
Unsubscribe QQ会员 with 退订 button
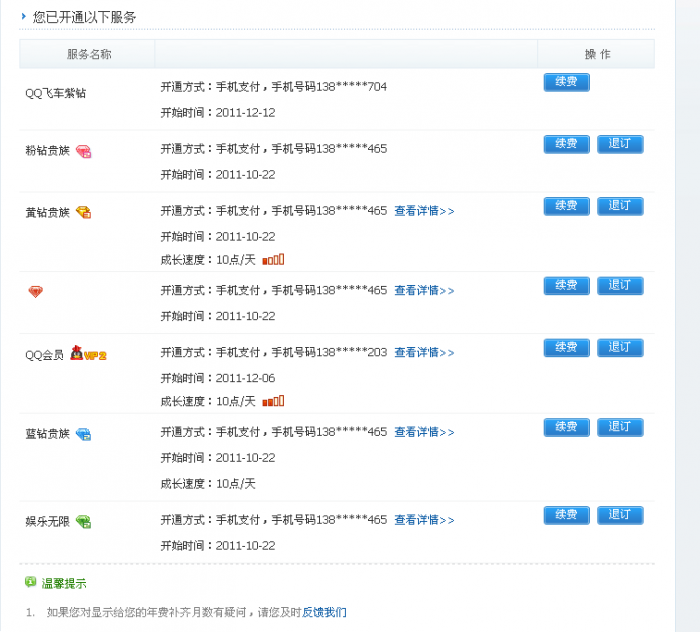pyautogui.click(x=620, y=348)
